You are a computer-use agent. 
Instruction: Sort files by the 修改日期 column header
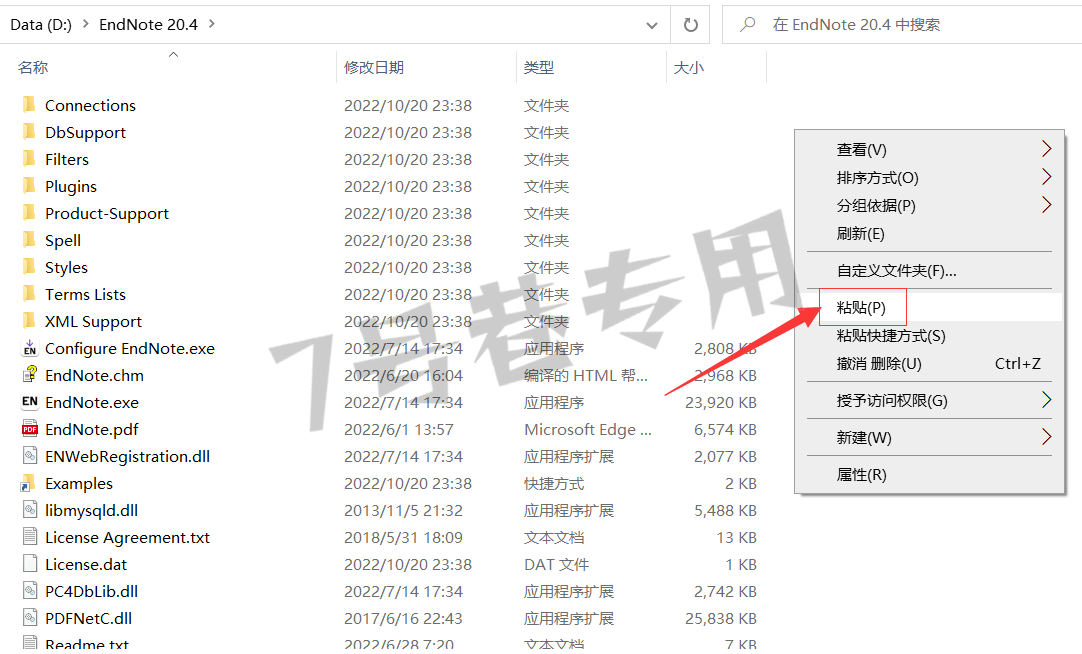coord(374,68)
